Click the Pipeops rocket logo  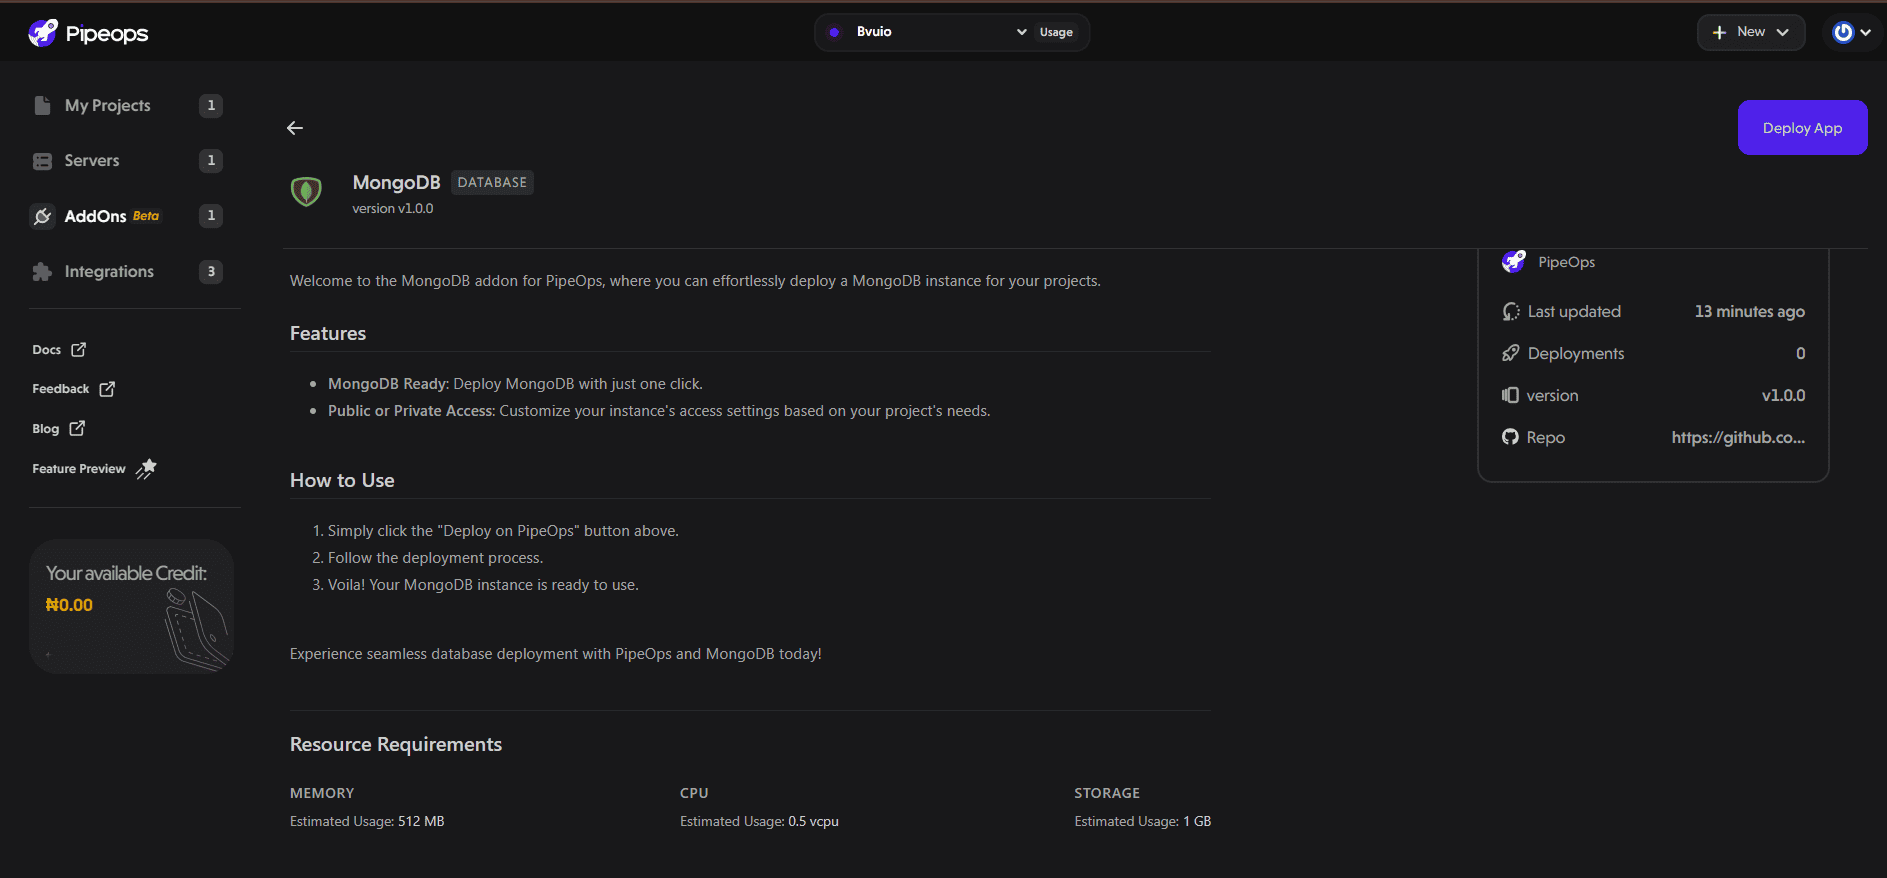tap(43, 33)
